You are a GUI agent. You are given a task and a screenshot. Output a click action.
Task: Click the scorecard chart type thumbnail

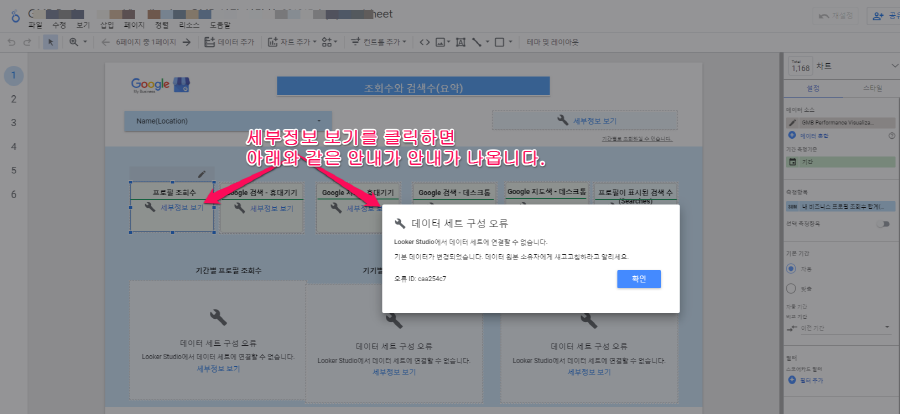(800, 67)
